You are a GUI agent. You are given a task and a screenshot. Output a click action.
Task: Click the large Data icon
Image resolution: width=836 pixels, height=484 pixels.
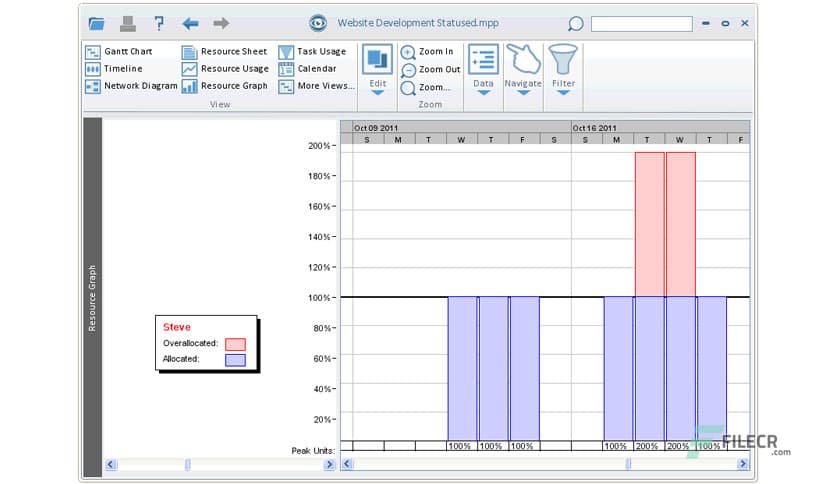[483, 59]
